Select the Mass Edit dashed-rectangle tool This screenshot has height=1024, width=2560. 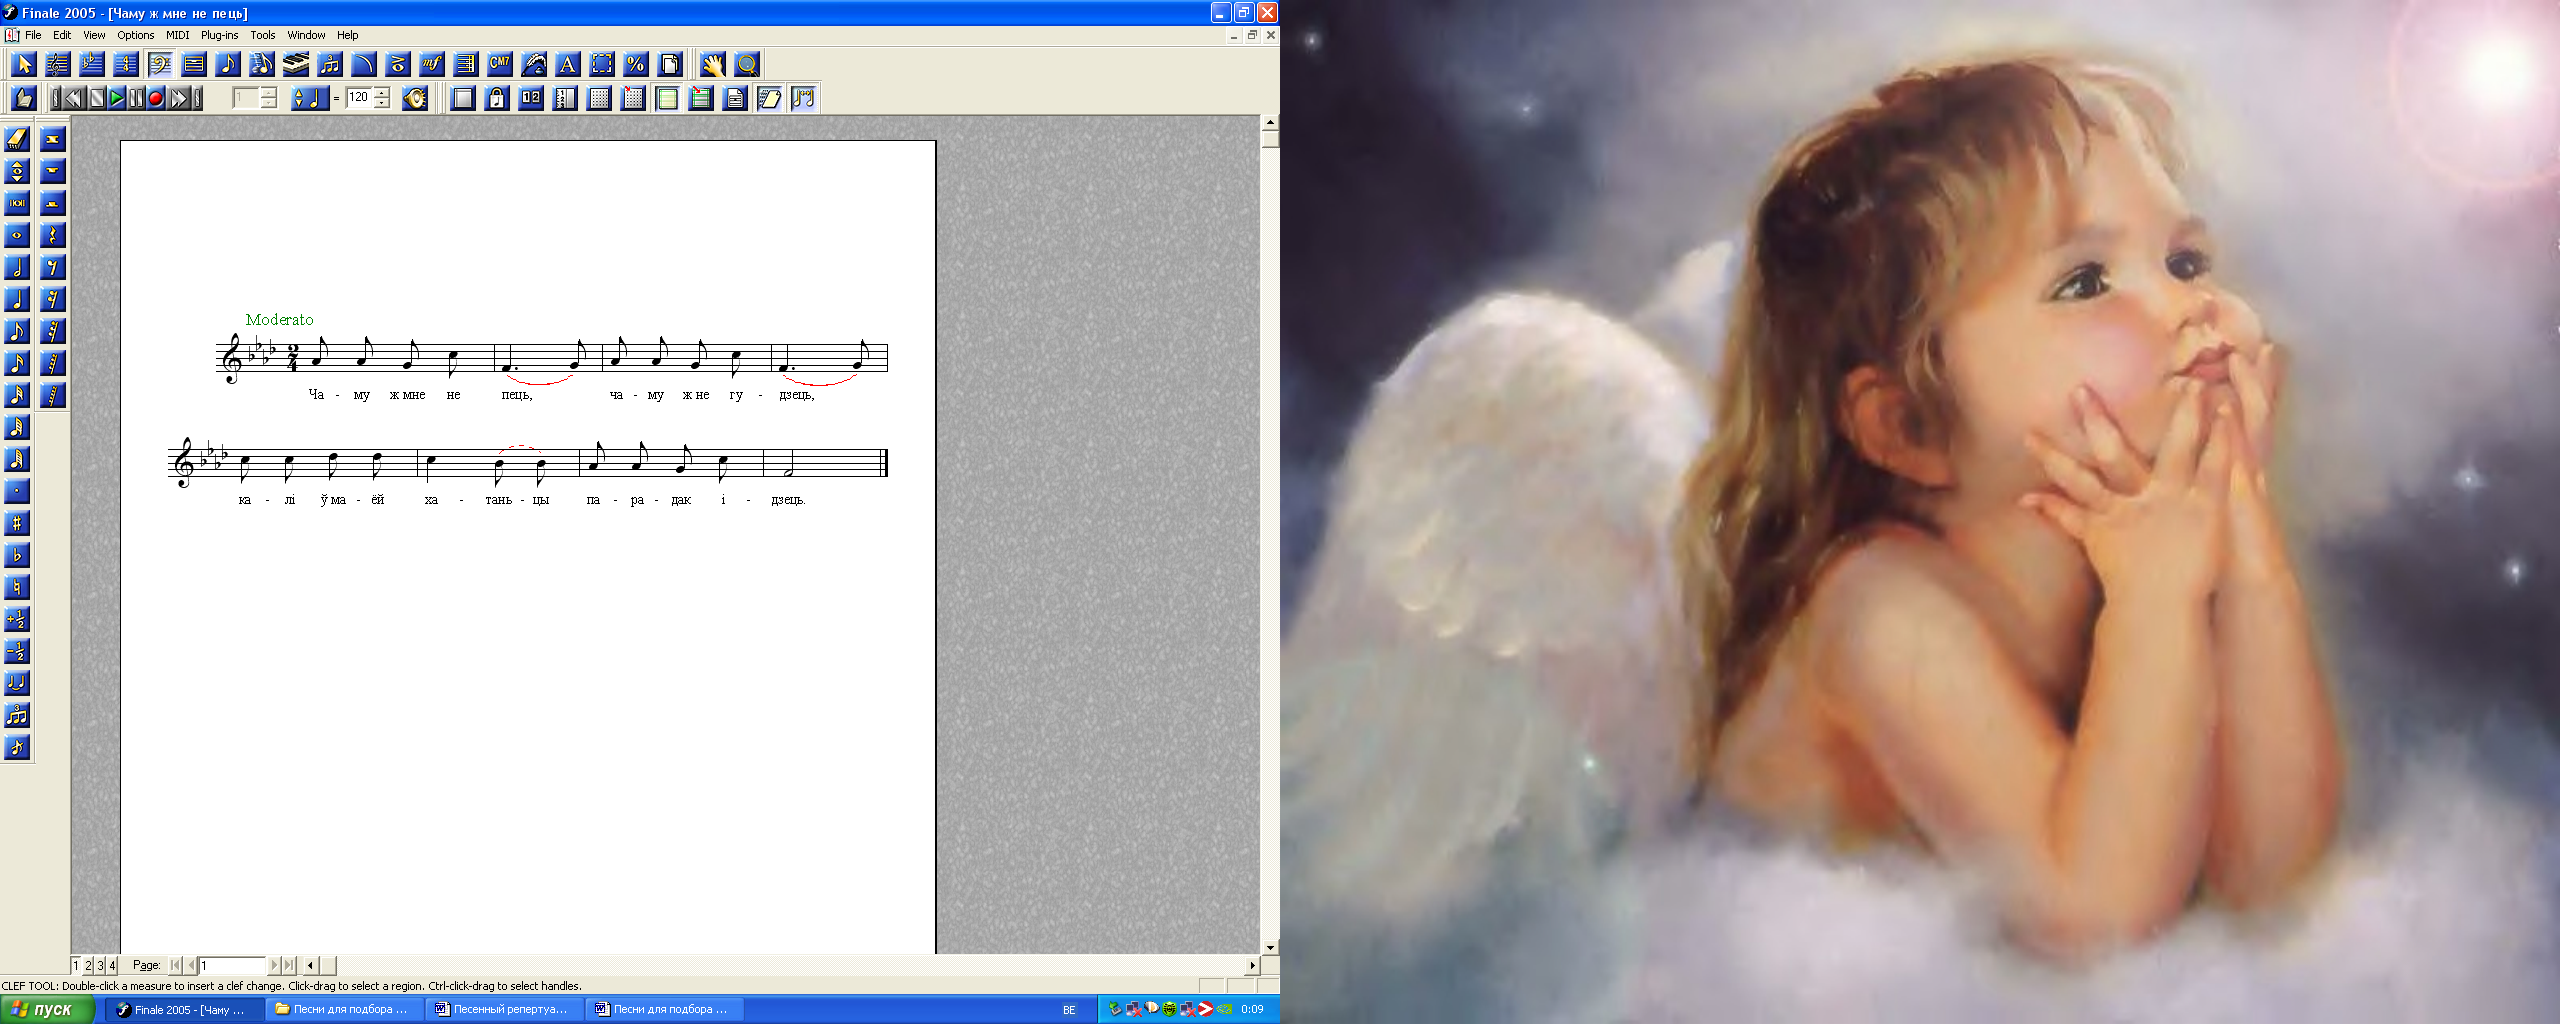[602, 65]
